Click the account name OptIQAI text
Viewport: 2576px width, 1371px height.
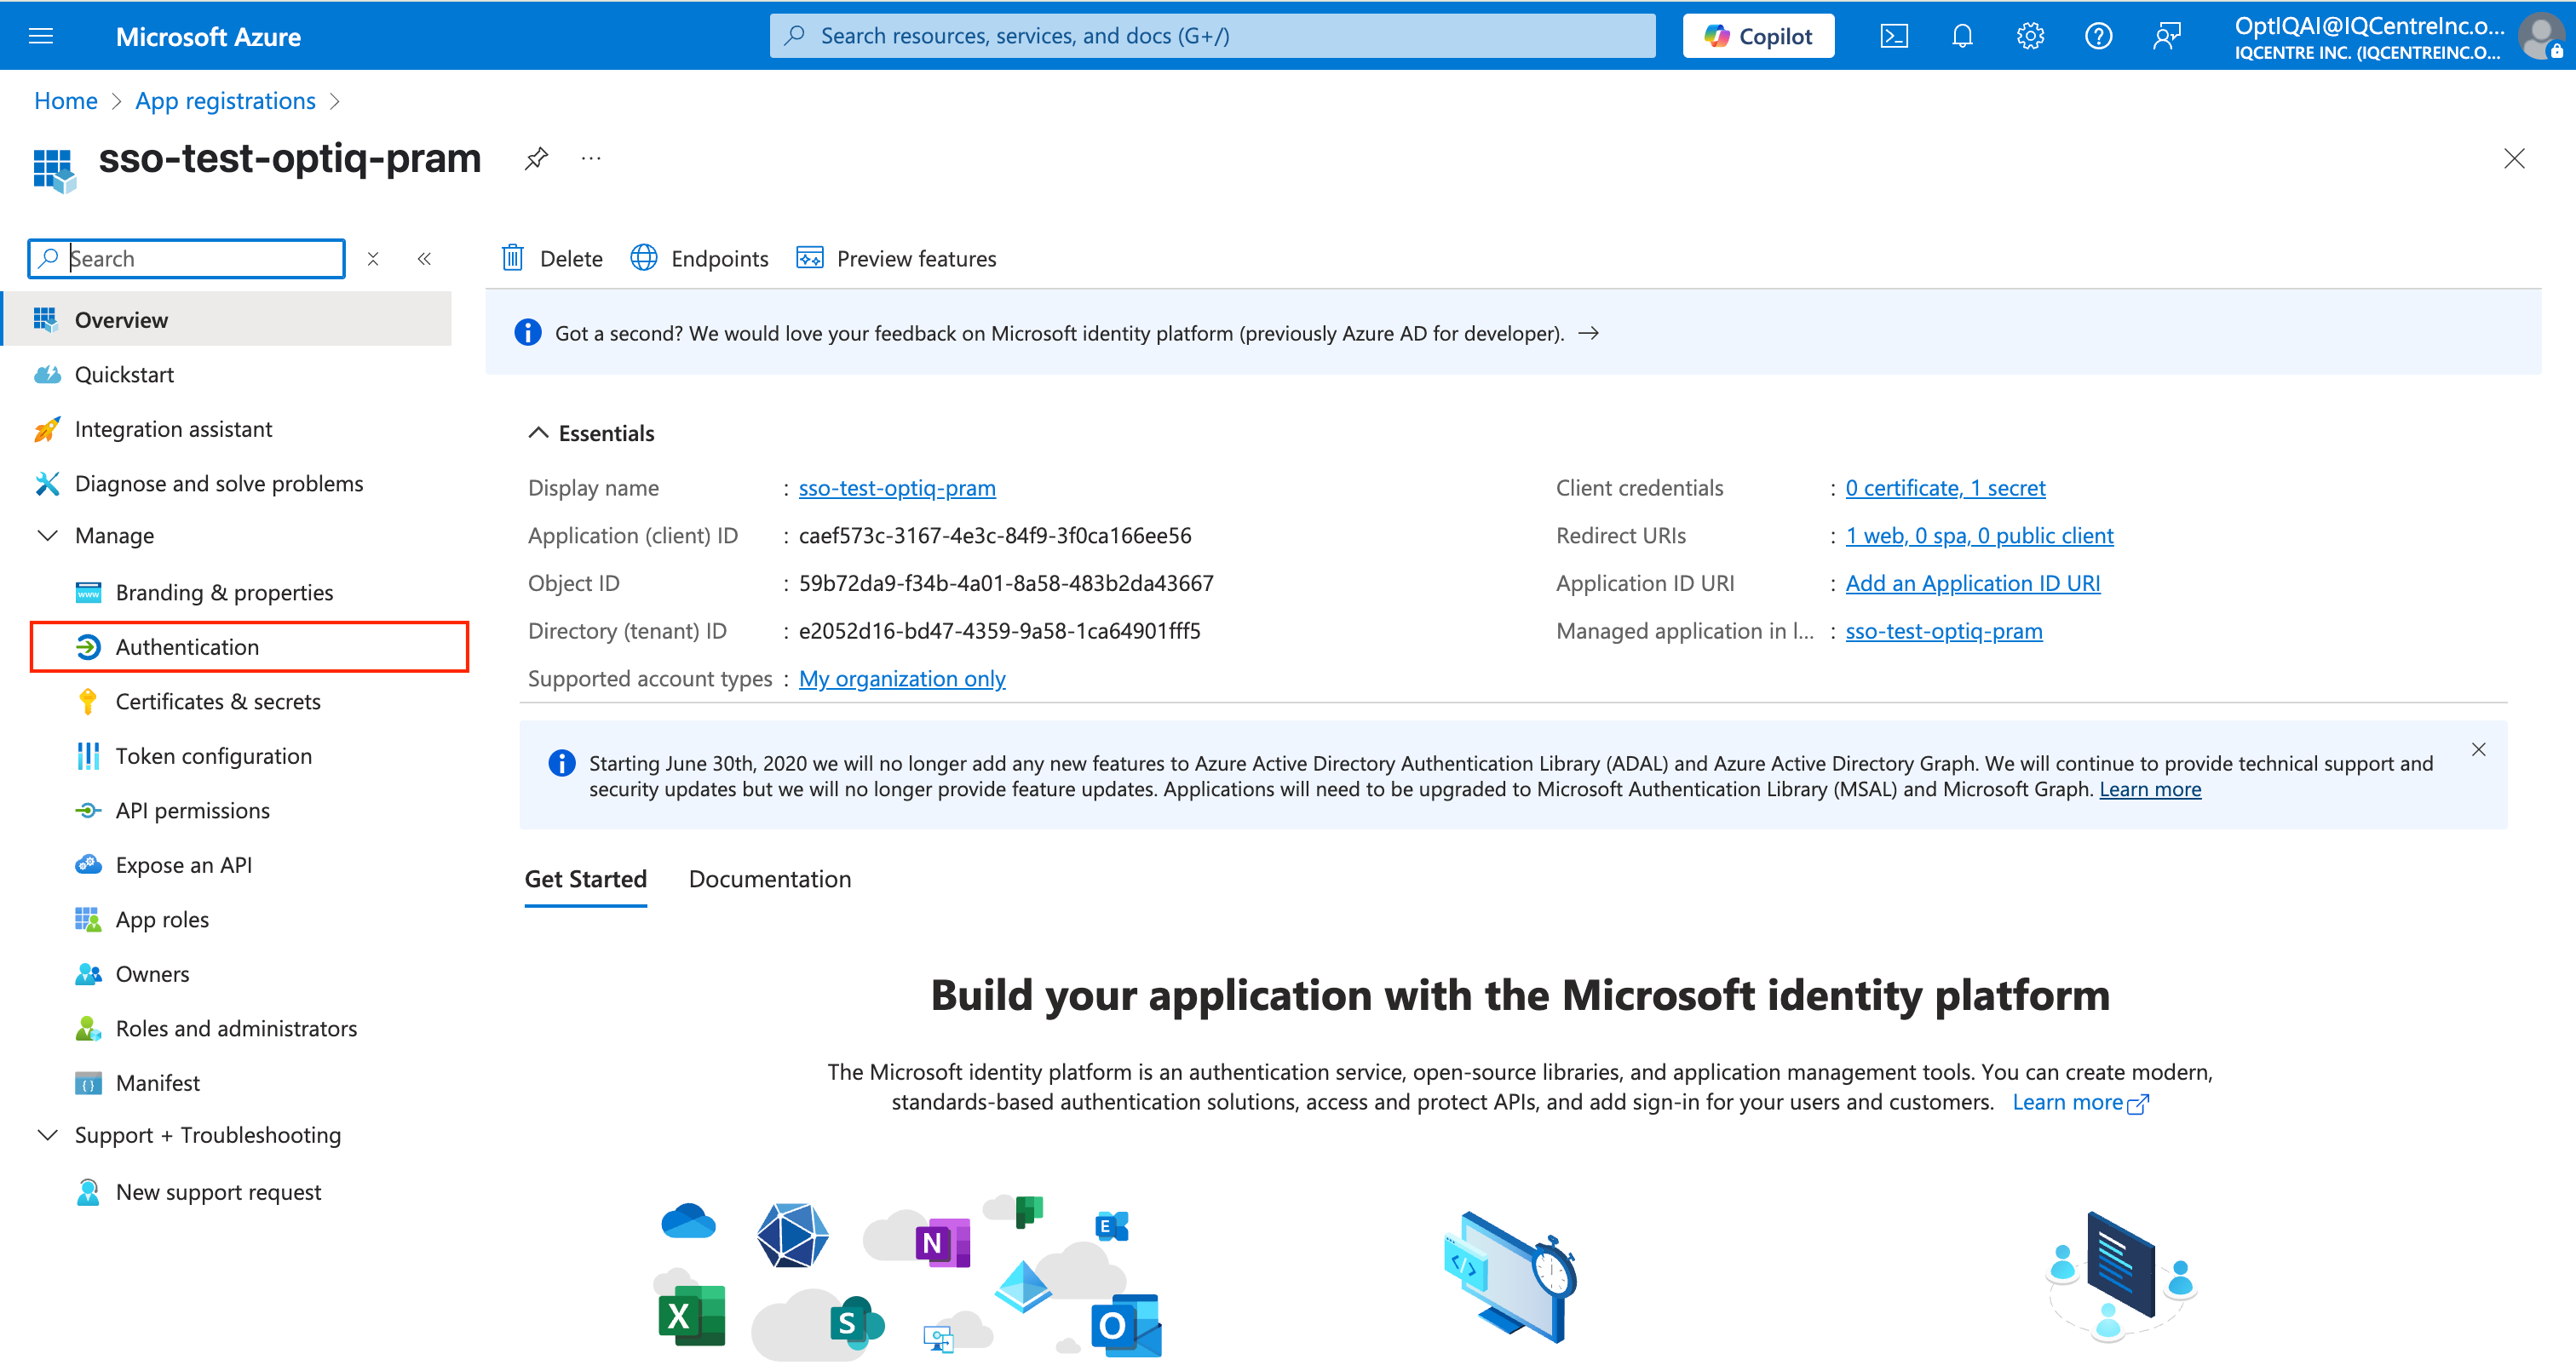(x=2368, y=27)
